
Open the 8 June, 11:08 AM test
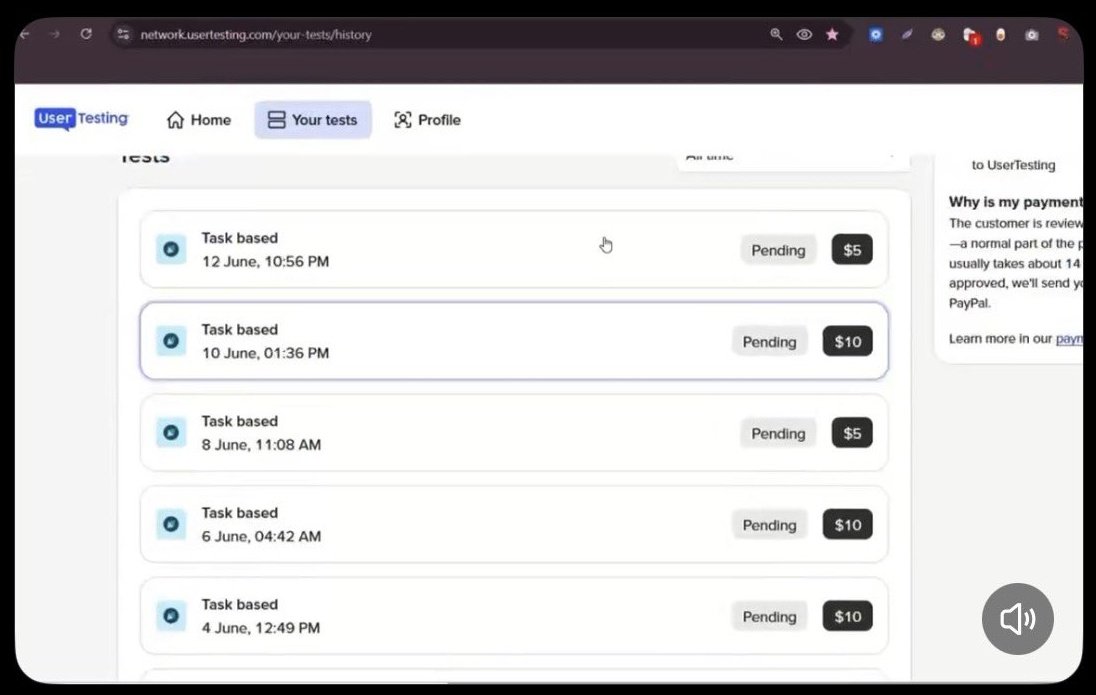point(514,433)
